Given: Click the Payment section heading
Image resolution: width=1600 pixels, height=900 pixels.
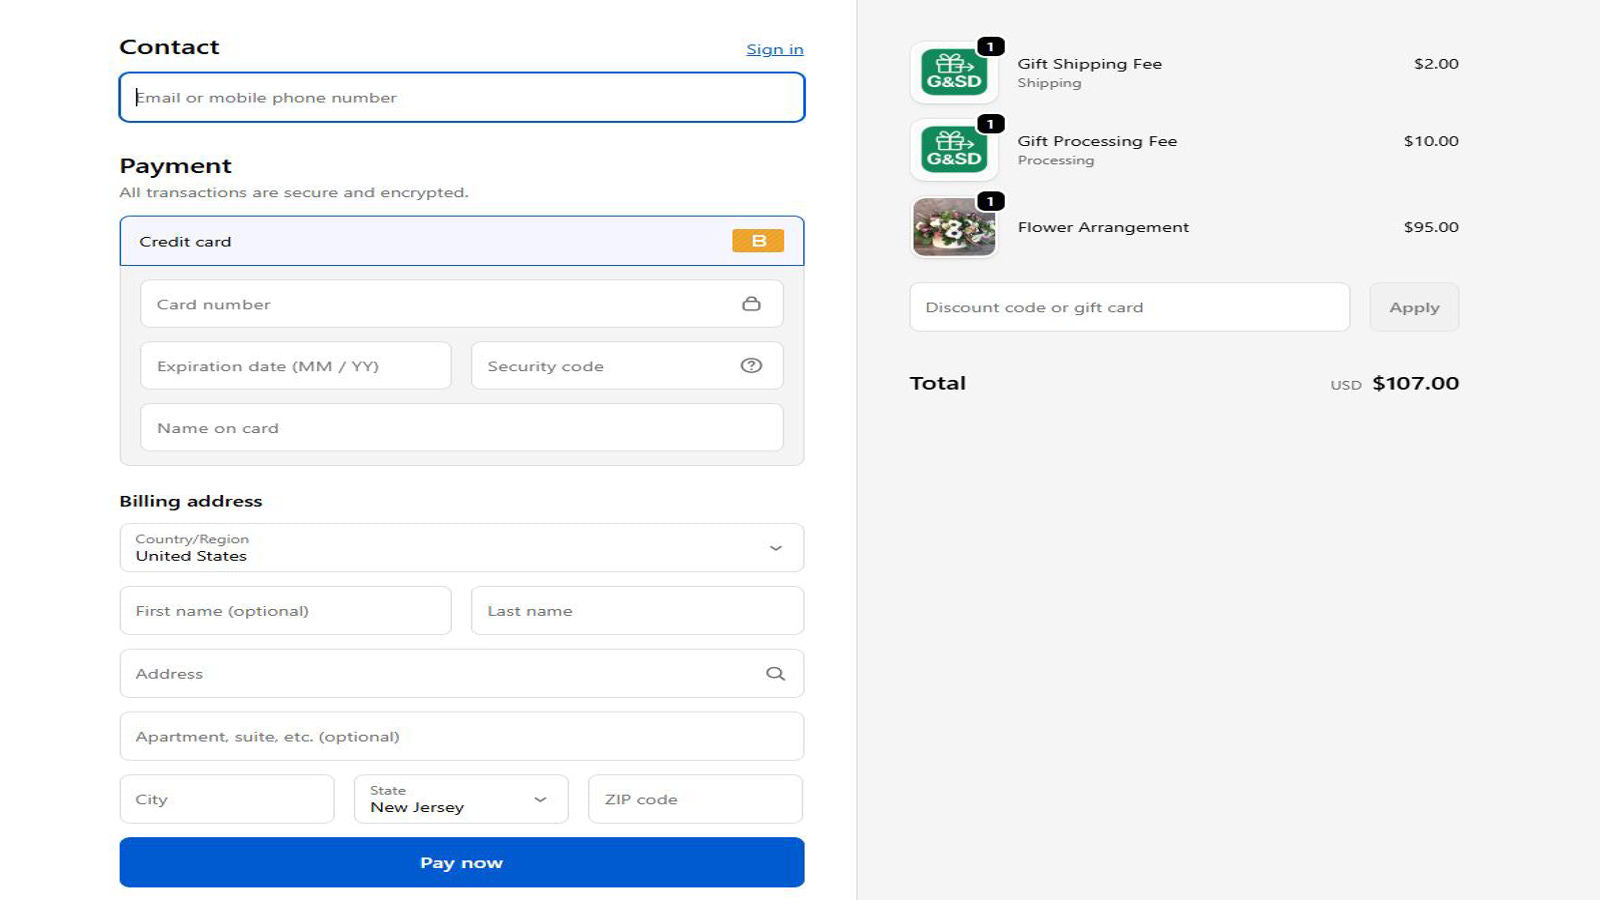Looking at the screenshot, I should tap(175, 165).
